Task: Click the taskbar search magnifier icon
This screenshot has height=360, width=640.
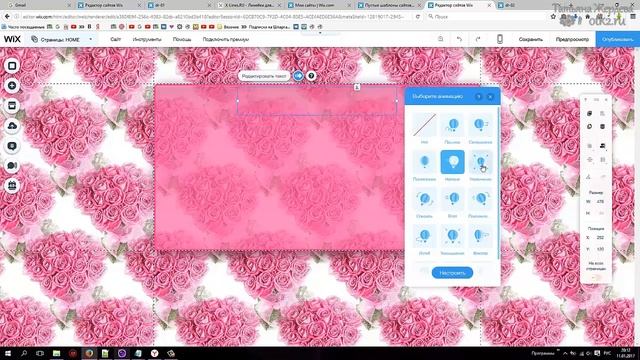Action: click(x=24, y=353)
